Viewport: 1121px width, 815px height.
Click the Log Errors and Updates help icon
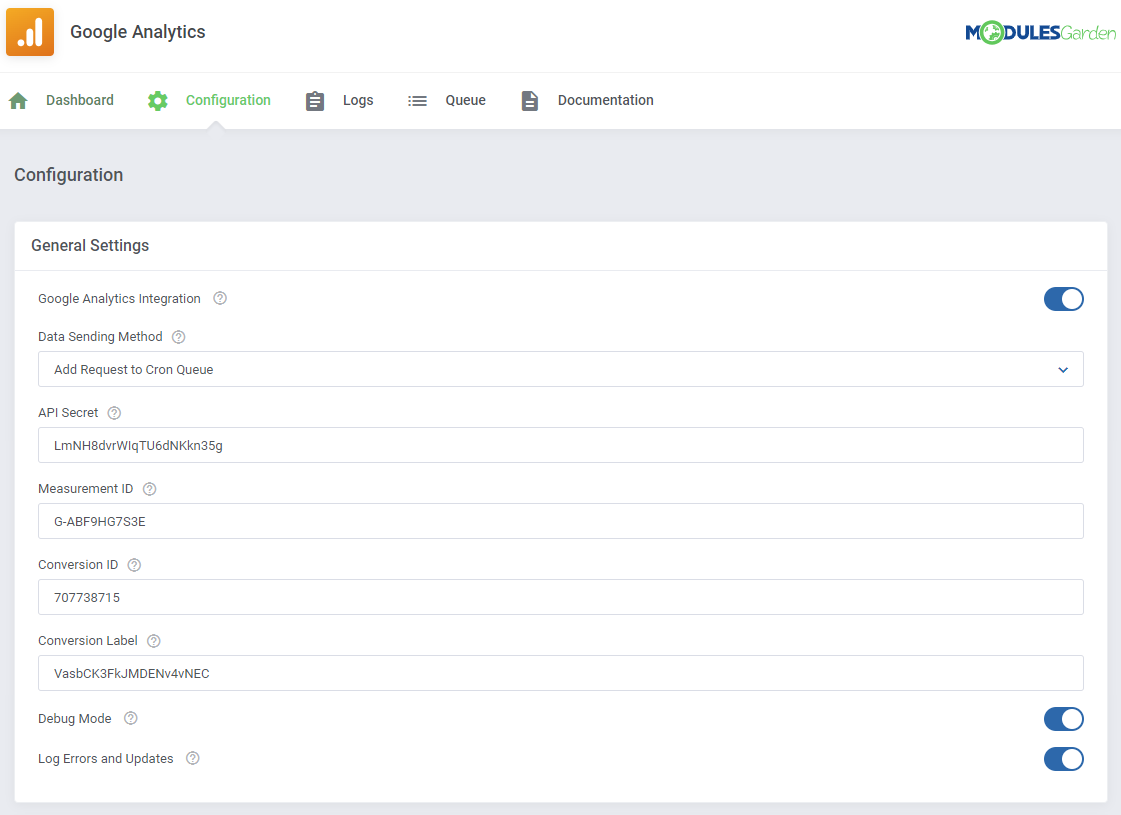(x=193, y=758)
